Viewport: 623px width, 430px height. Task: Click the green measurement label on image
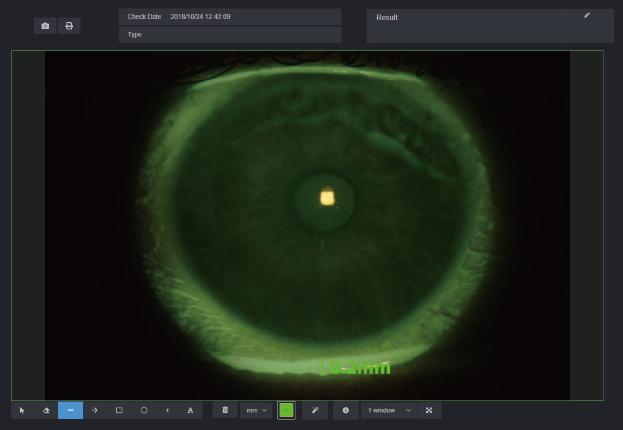coord(355,368)
